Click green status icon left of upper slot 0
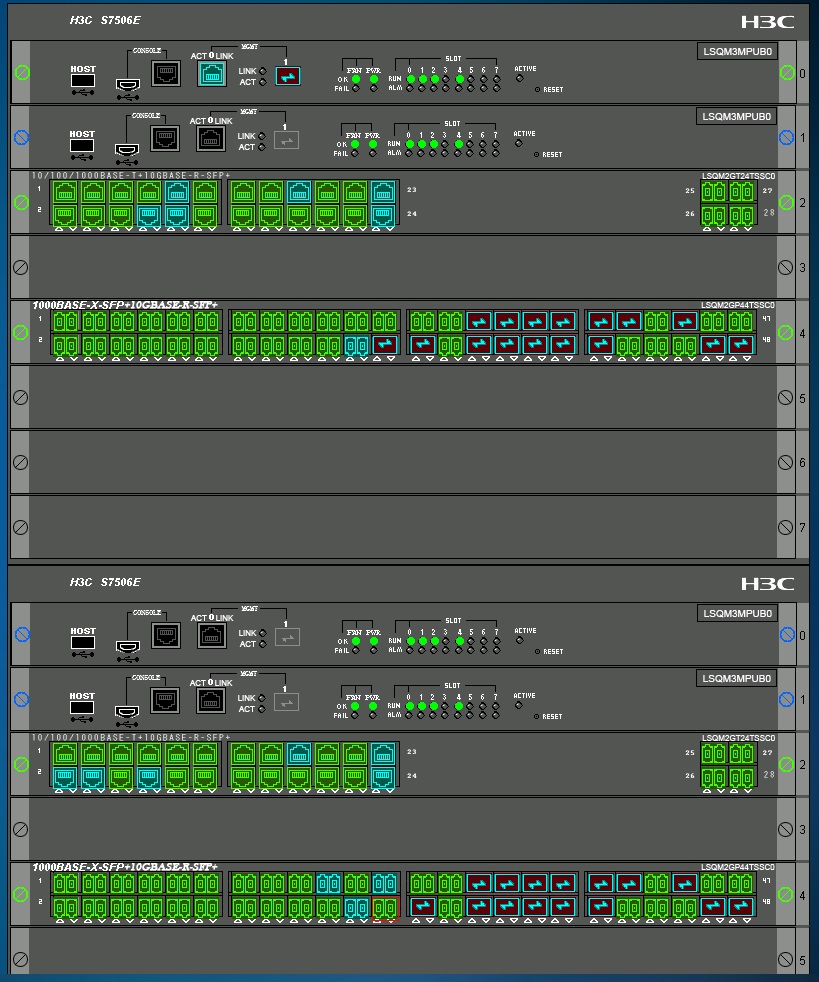 coord(22,73)
